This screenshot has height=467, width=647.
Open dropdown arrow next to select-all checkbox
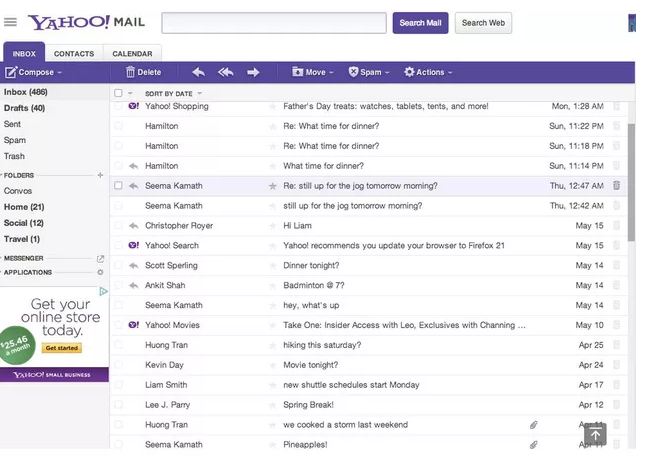click(x=130, y=93)
